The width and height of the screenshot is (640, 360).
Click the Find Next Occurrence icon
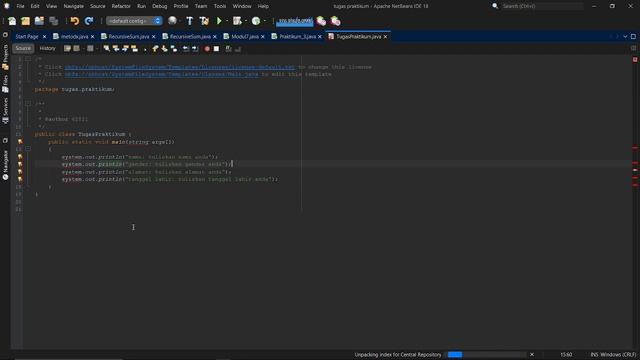click(x=125, y=49)
